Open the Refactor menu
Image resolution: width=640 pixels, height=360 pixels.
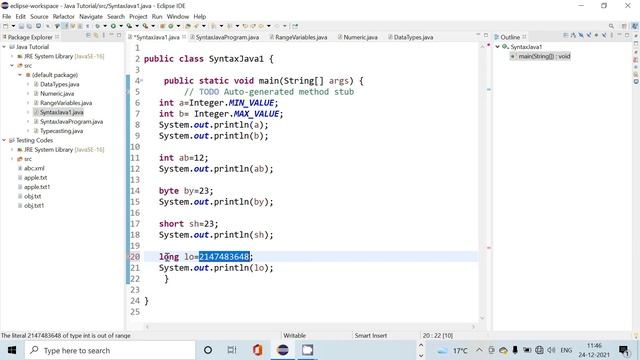click(x=63, y=16)
